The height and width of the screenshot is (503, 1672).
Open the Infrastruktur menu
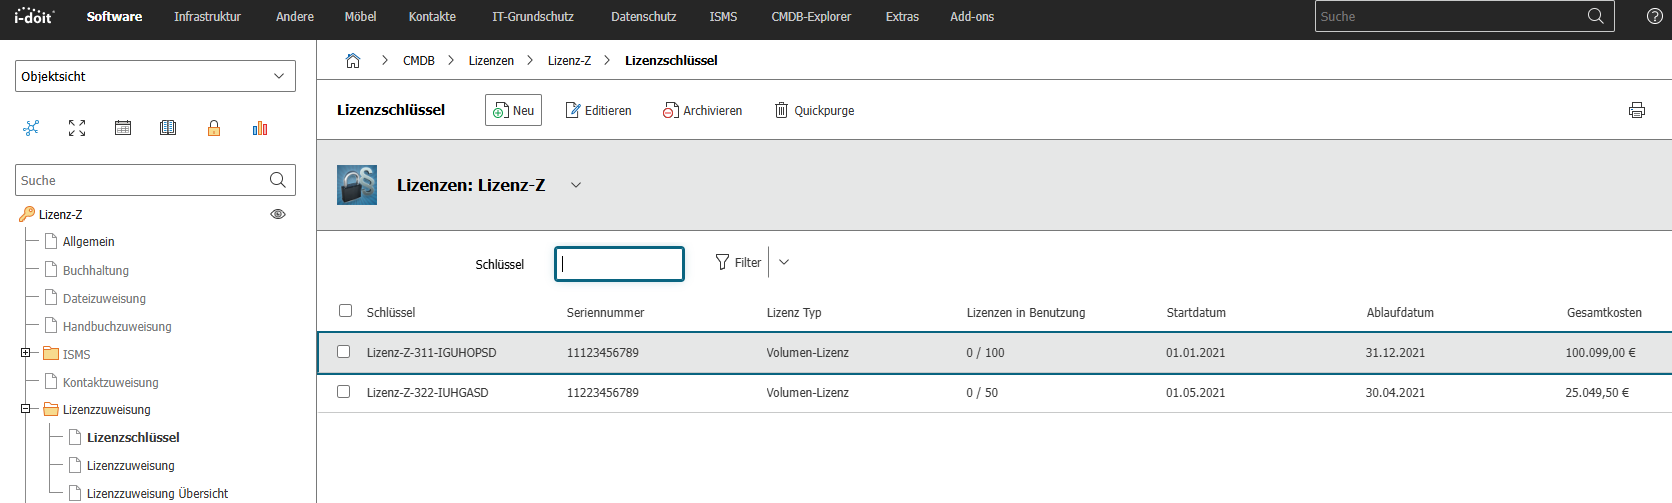[x=207, y=17]
